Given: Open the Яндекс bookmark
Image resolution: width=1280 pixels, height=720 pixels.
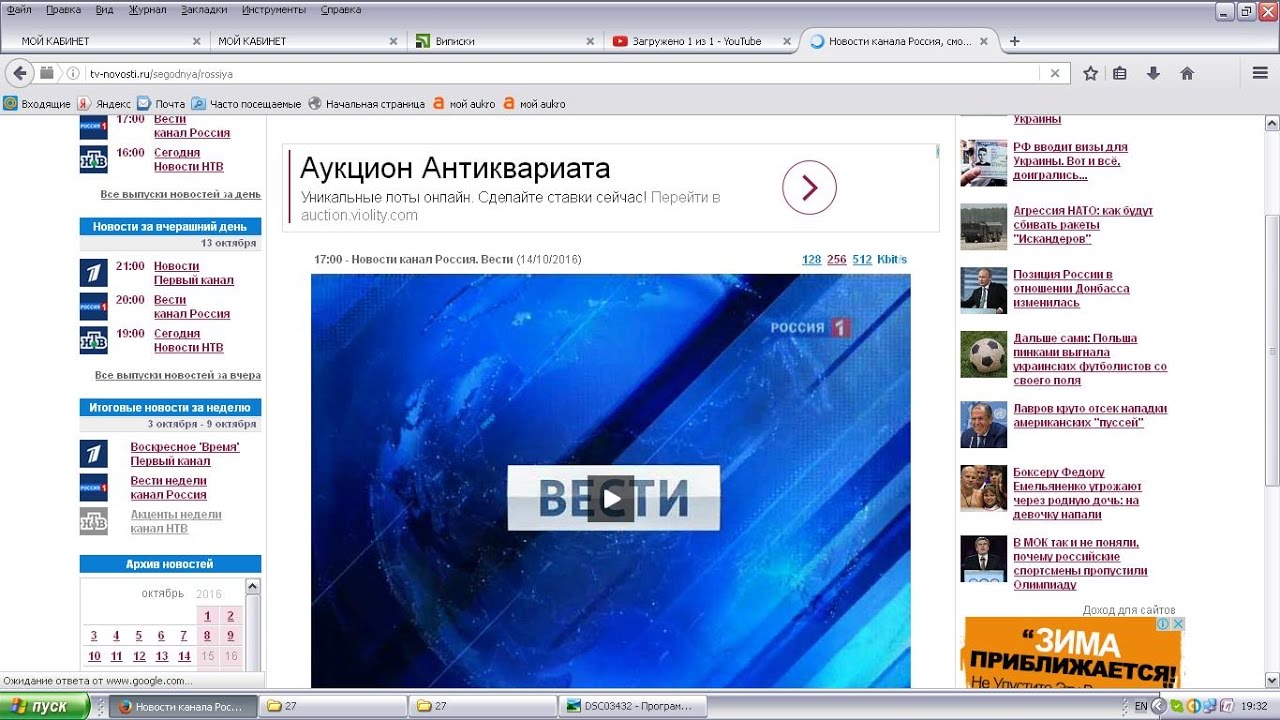Looking at the screenshot, I should pos(105,103).
